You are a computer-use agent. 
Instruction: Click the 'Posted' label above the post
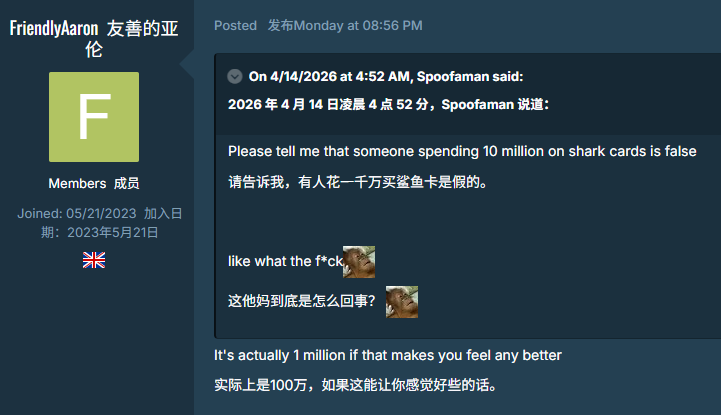(235, 25)
